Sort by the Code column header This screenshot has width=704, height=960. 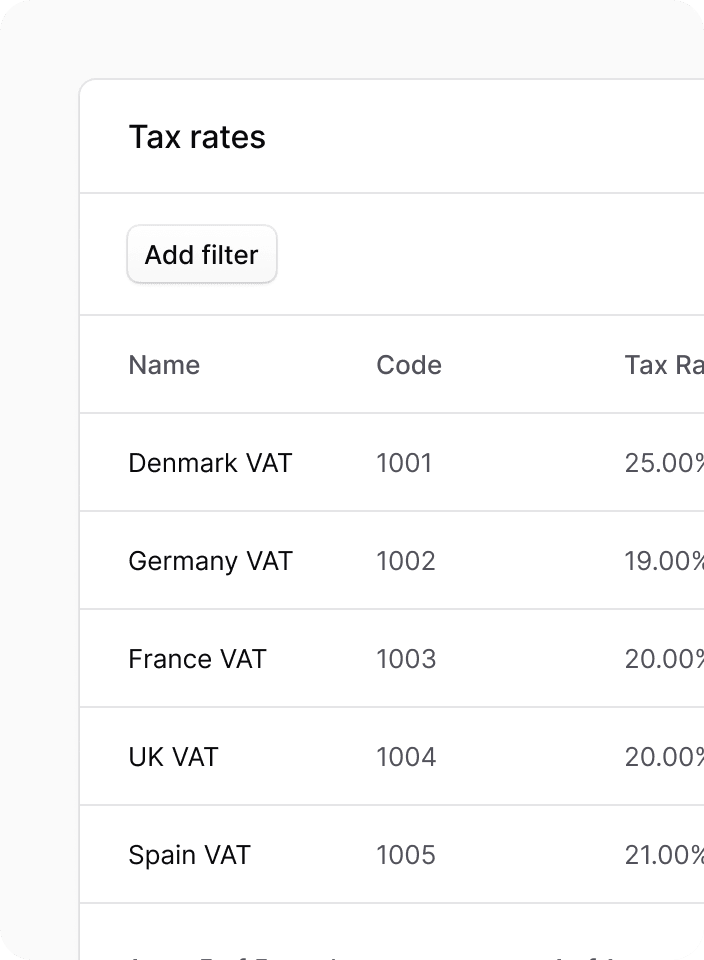409,365
